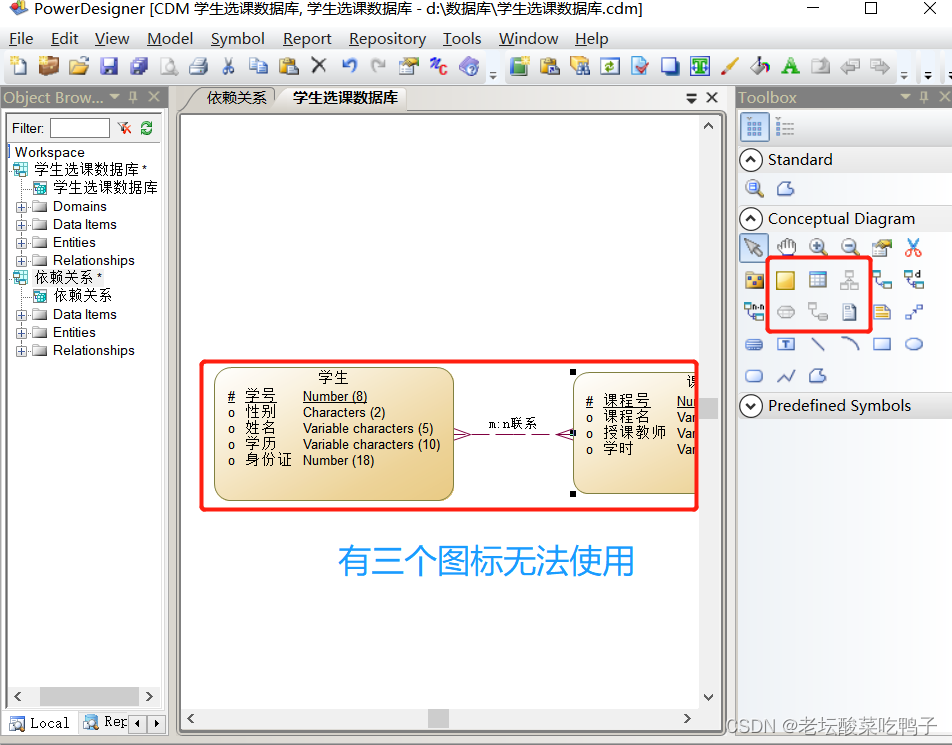
Task: Open the Object Browser dropdown arrow
Action: pos(115,97)
